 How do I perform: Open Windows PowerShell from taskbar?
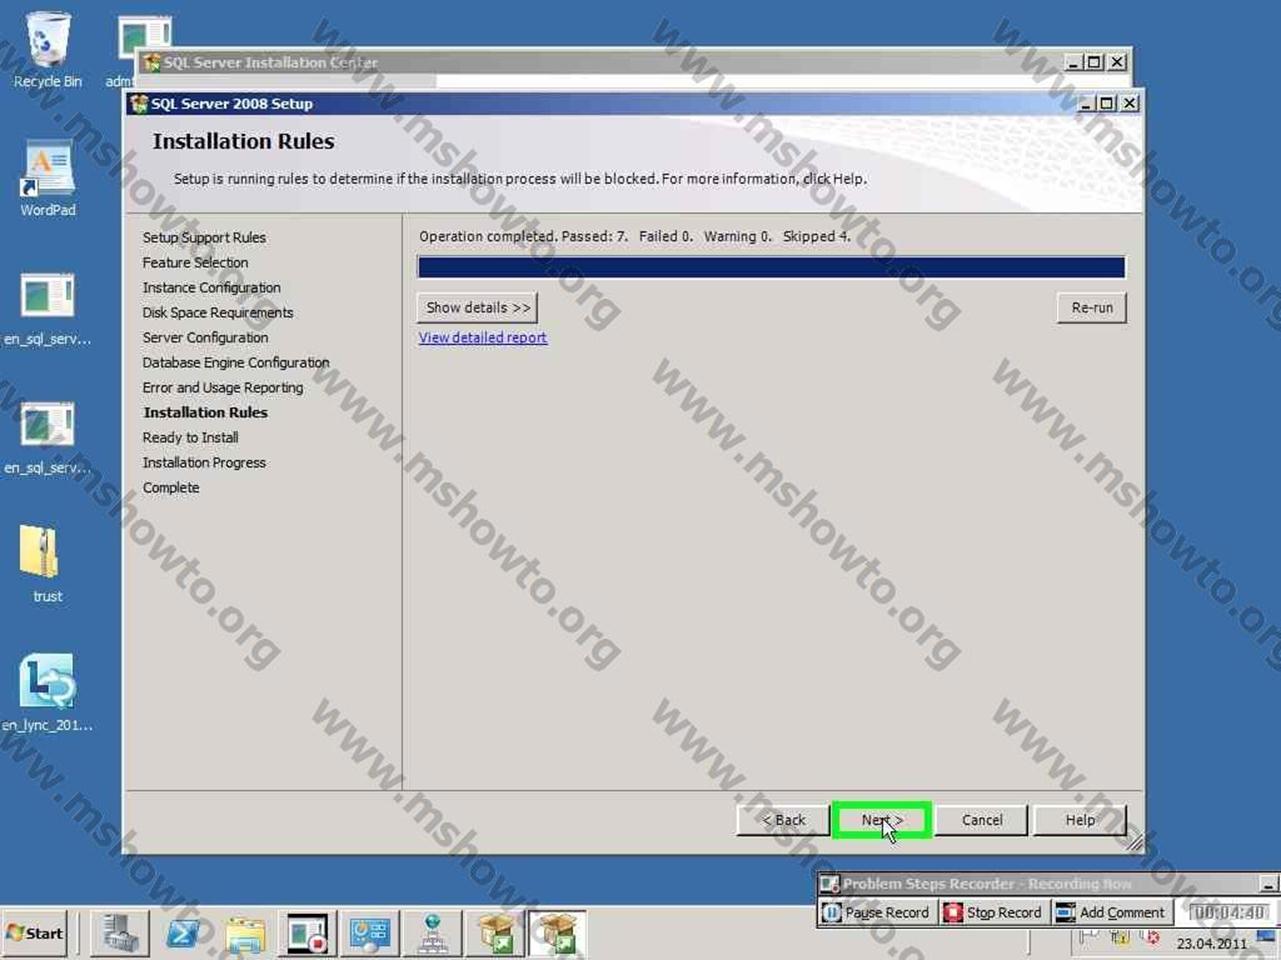pyautogui.click(x=184, y=934)
